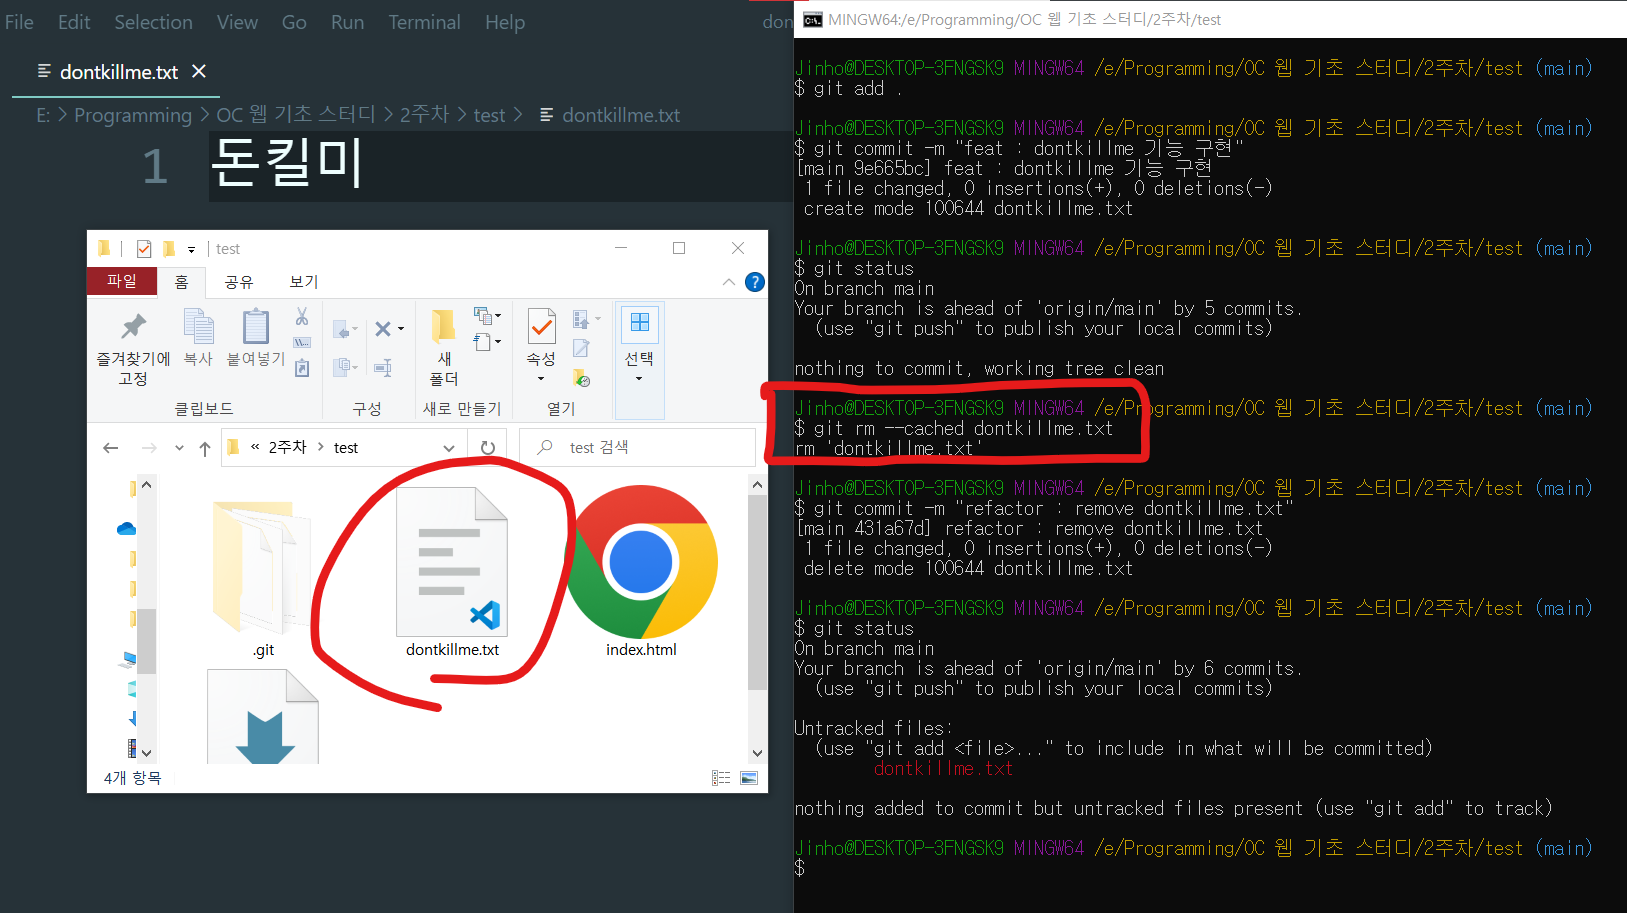Image resolution: width=1627 pixels, height=913 pixels.
Task: Click the History icon in Open group
Action: pyautogui.click(x=581, y=377)
